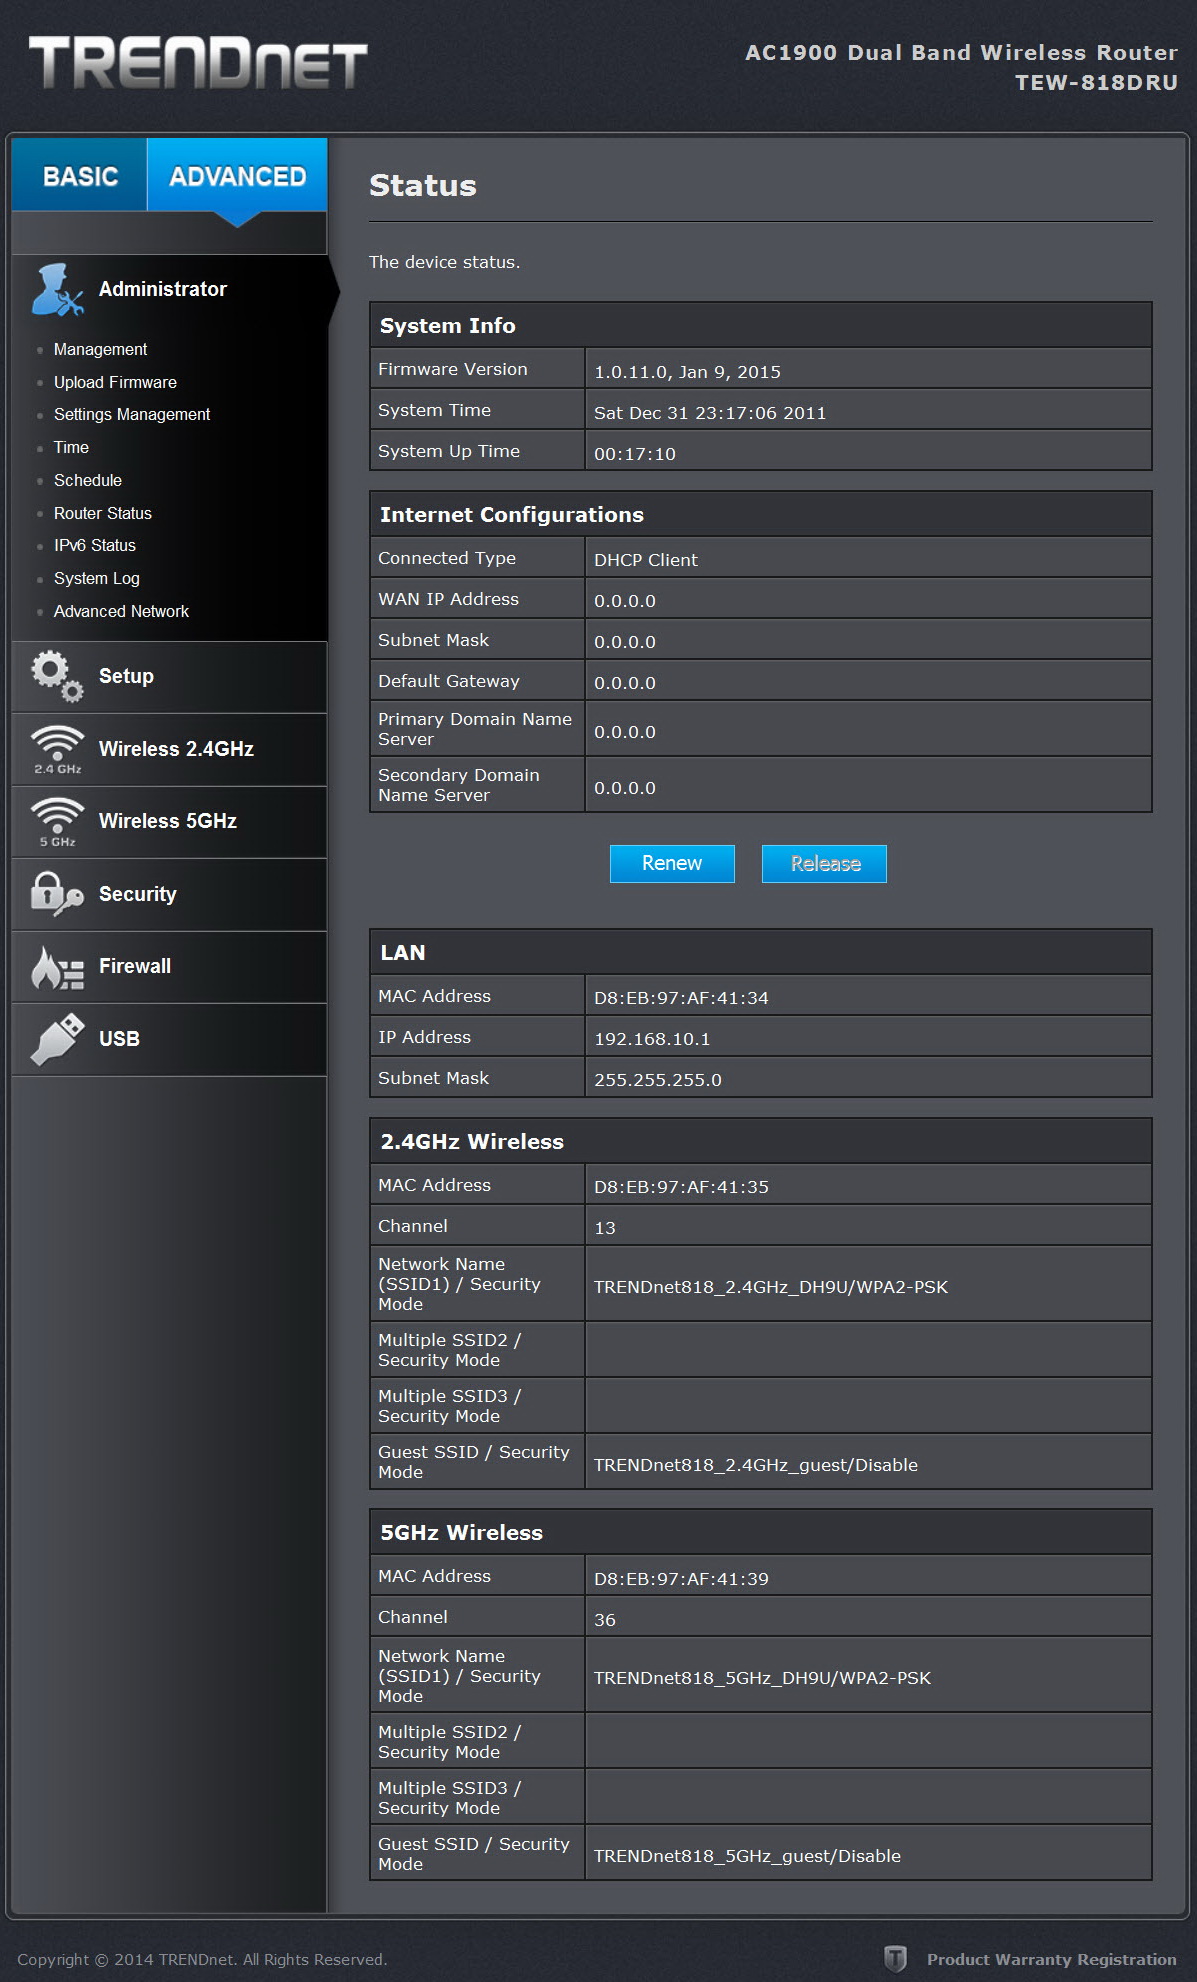Expand the USB menu section

point(169,1039)
